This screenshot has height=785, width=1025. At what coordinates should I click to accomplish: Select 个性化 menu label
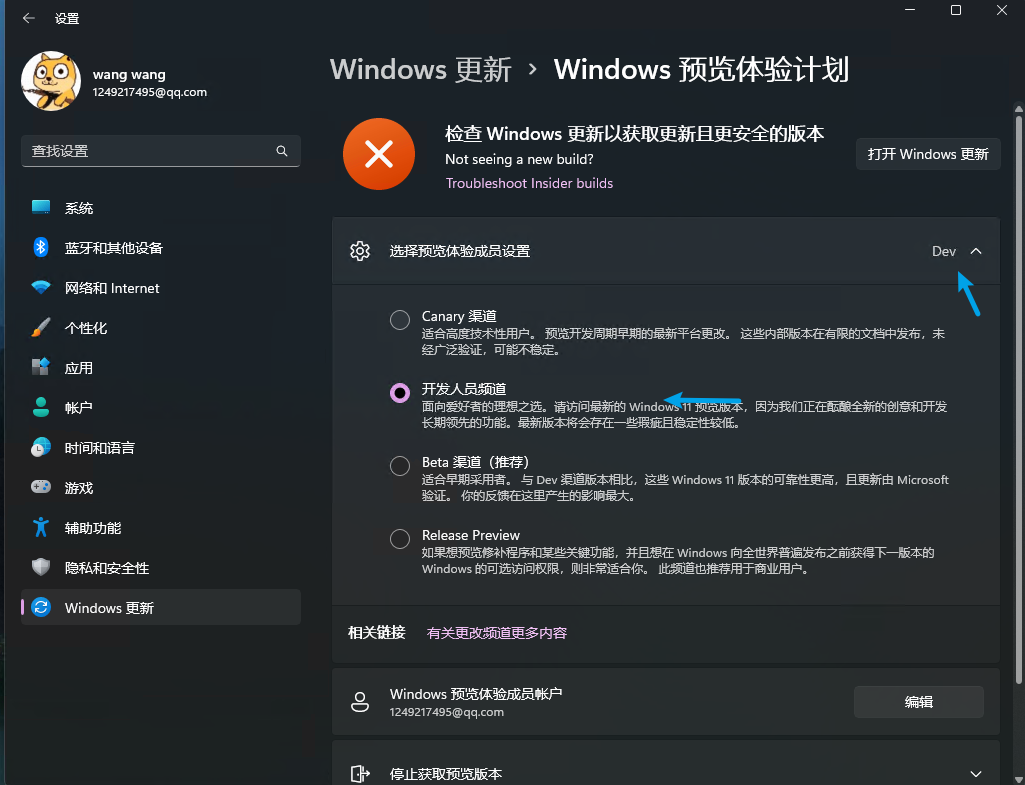86,328
